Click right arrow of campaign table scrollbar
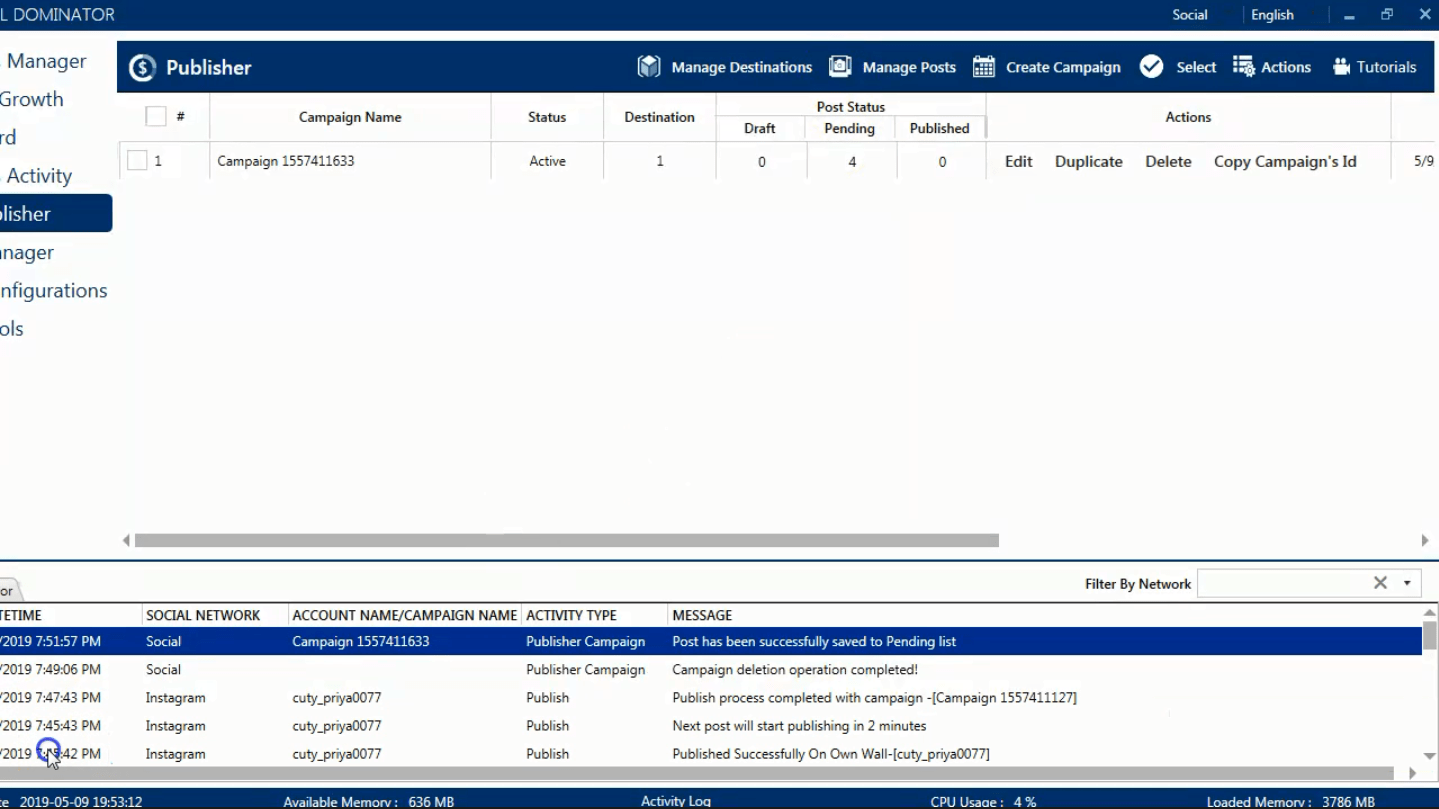 pyautogui.click(x=1424, y=540)
